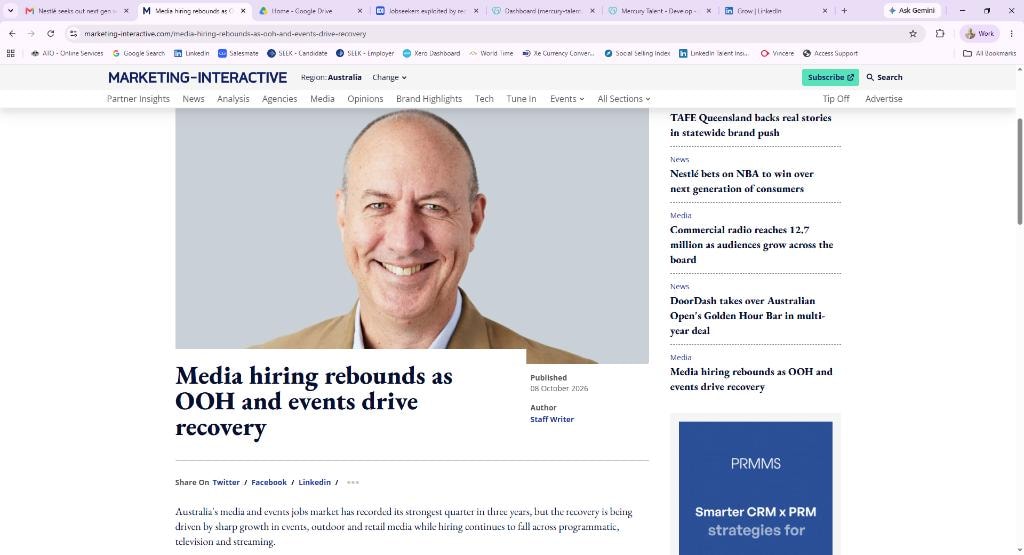Bookmark this page with the star icon

point(913,33)
